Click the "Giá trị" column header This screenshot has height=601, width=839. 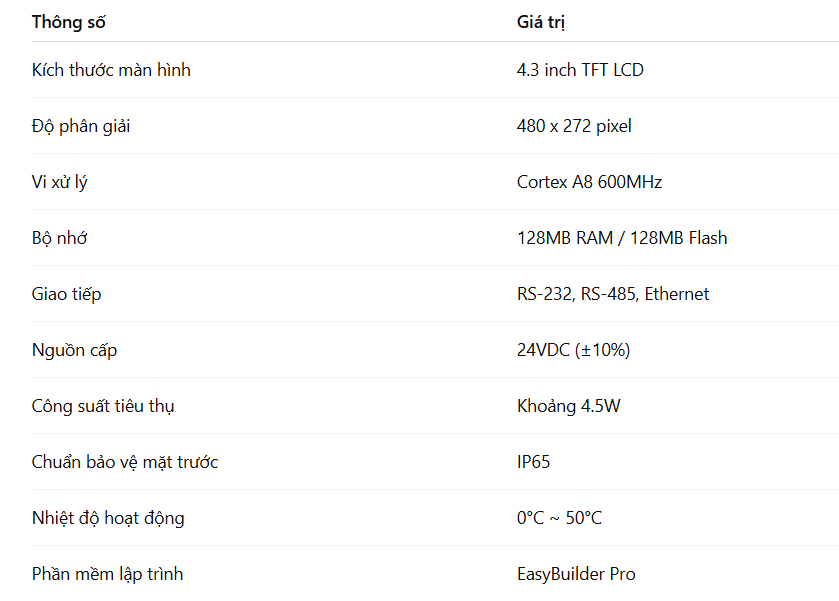[541, 22]
